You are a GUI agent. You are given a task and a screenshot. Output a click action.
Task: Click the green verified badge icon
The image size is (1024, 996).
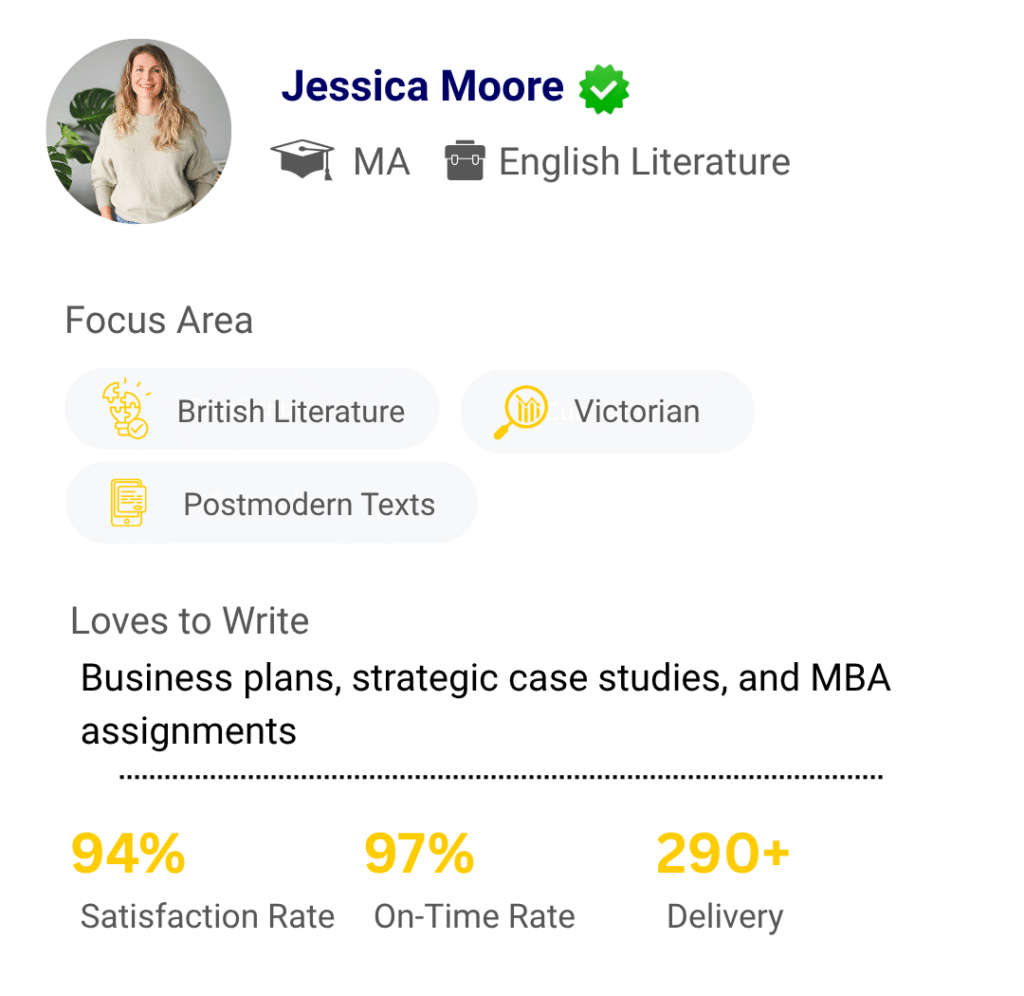point(604,89)
